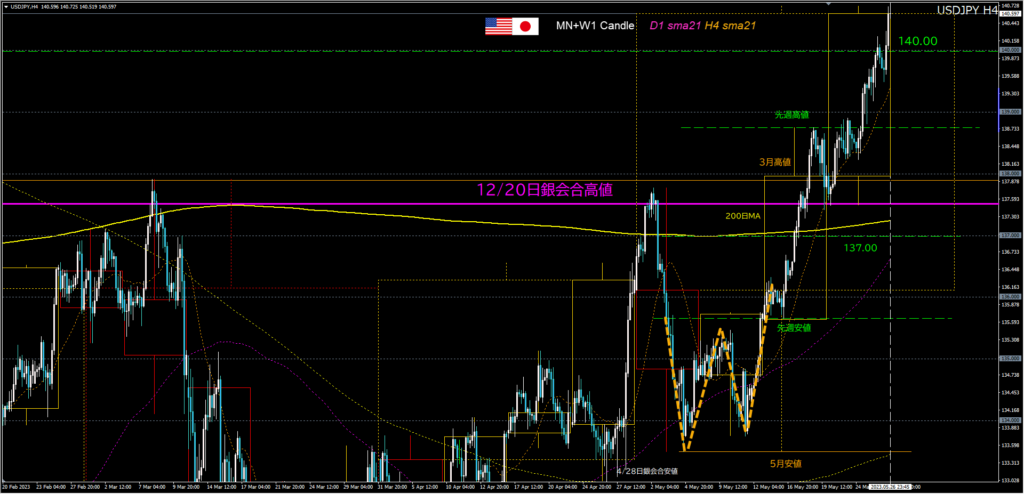Viewport: 1024px width, 494px height.
Task: Click the 3月高値 orange label
Action: 774,161
